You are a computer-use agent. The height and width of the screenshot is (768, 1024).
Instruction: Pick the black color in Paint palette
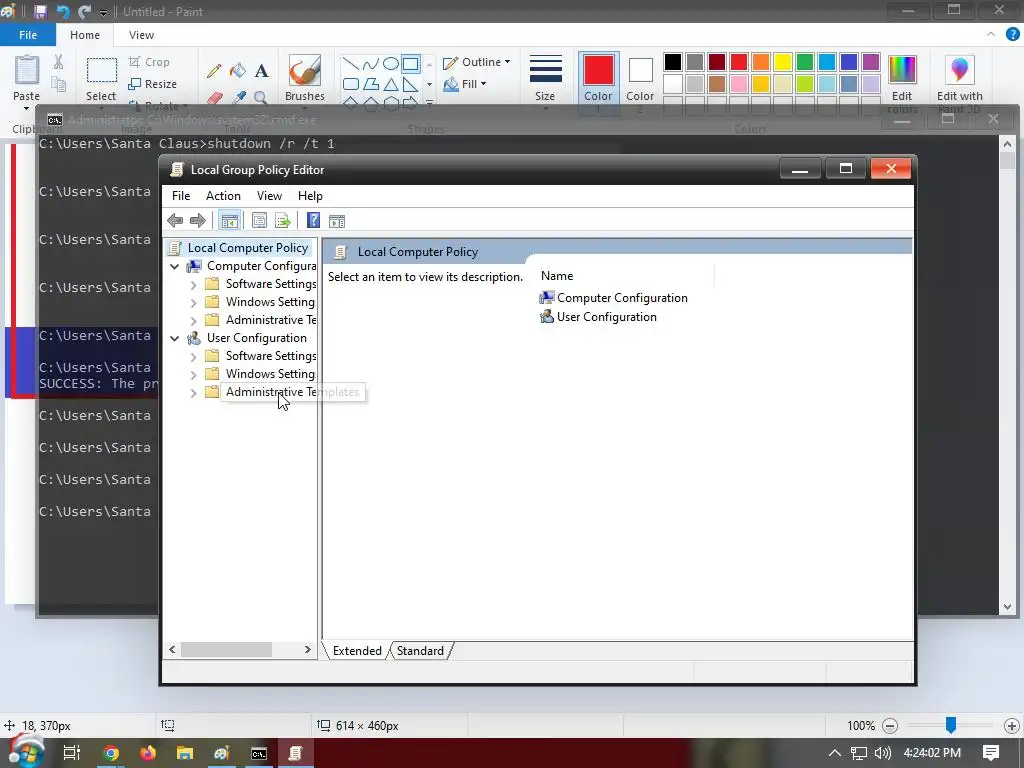click(673, 62)
